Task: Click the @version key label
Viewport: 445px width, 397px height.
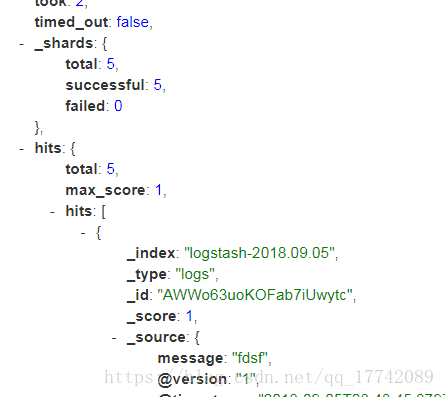Action: click(192, 380)
